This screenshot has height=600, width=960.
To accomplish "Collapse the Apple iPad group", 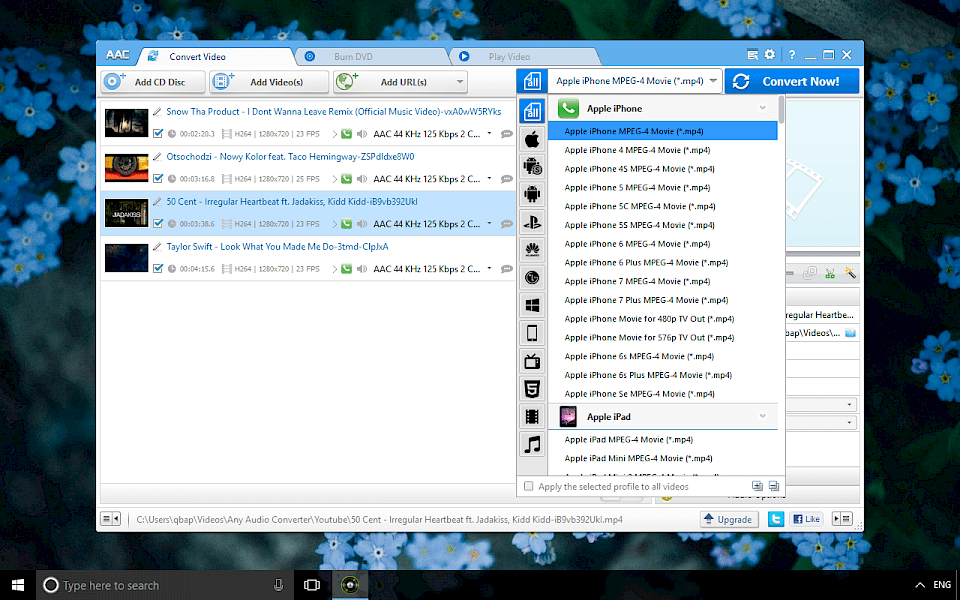I will (x=763, y=416).
